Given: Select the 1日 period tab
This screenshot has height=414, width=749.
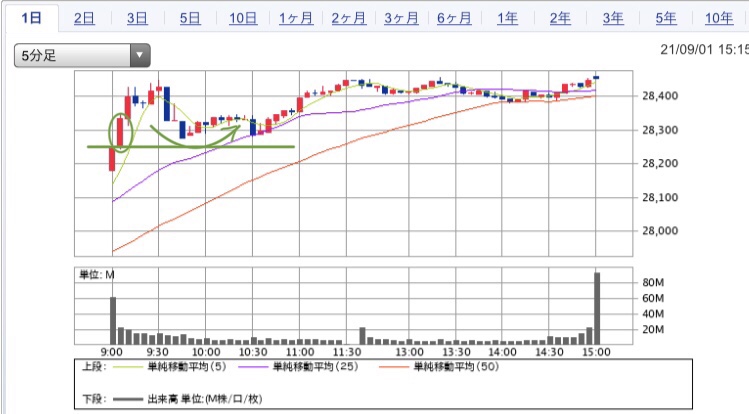Looking at the screenshot, I should coord(32,18).
